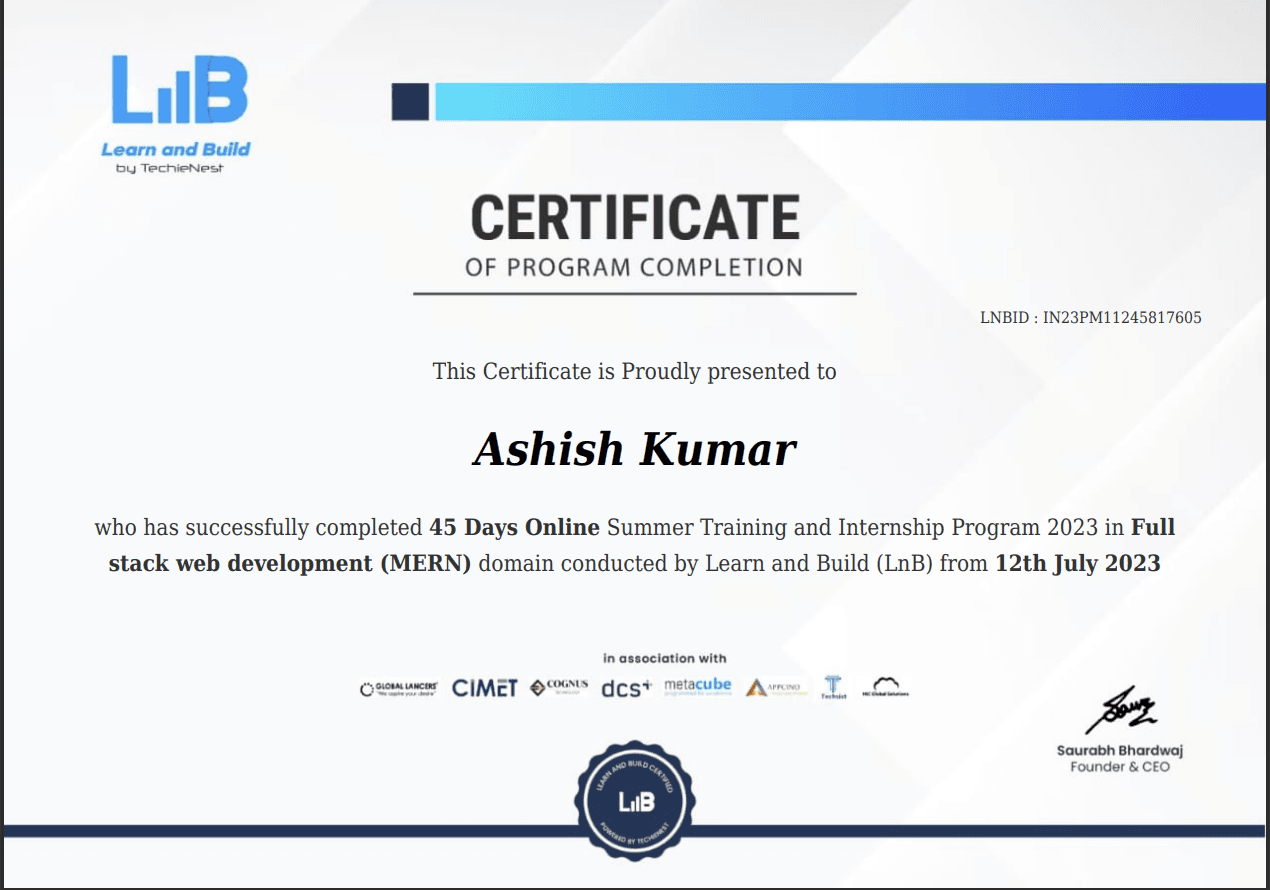1270x890 pixels.
Task: Click the date '12th July 2023'
Action: 1078,563
